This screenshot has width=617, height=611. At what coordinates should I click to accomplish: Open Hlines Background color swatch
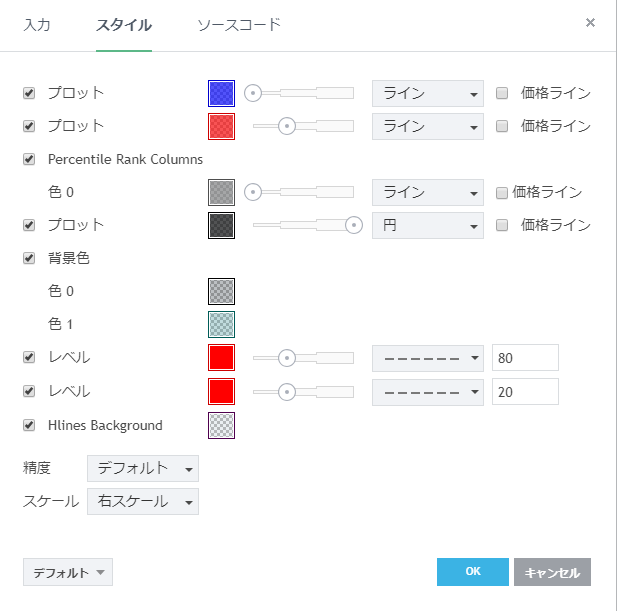coord(221,426)
